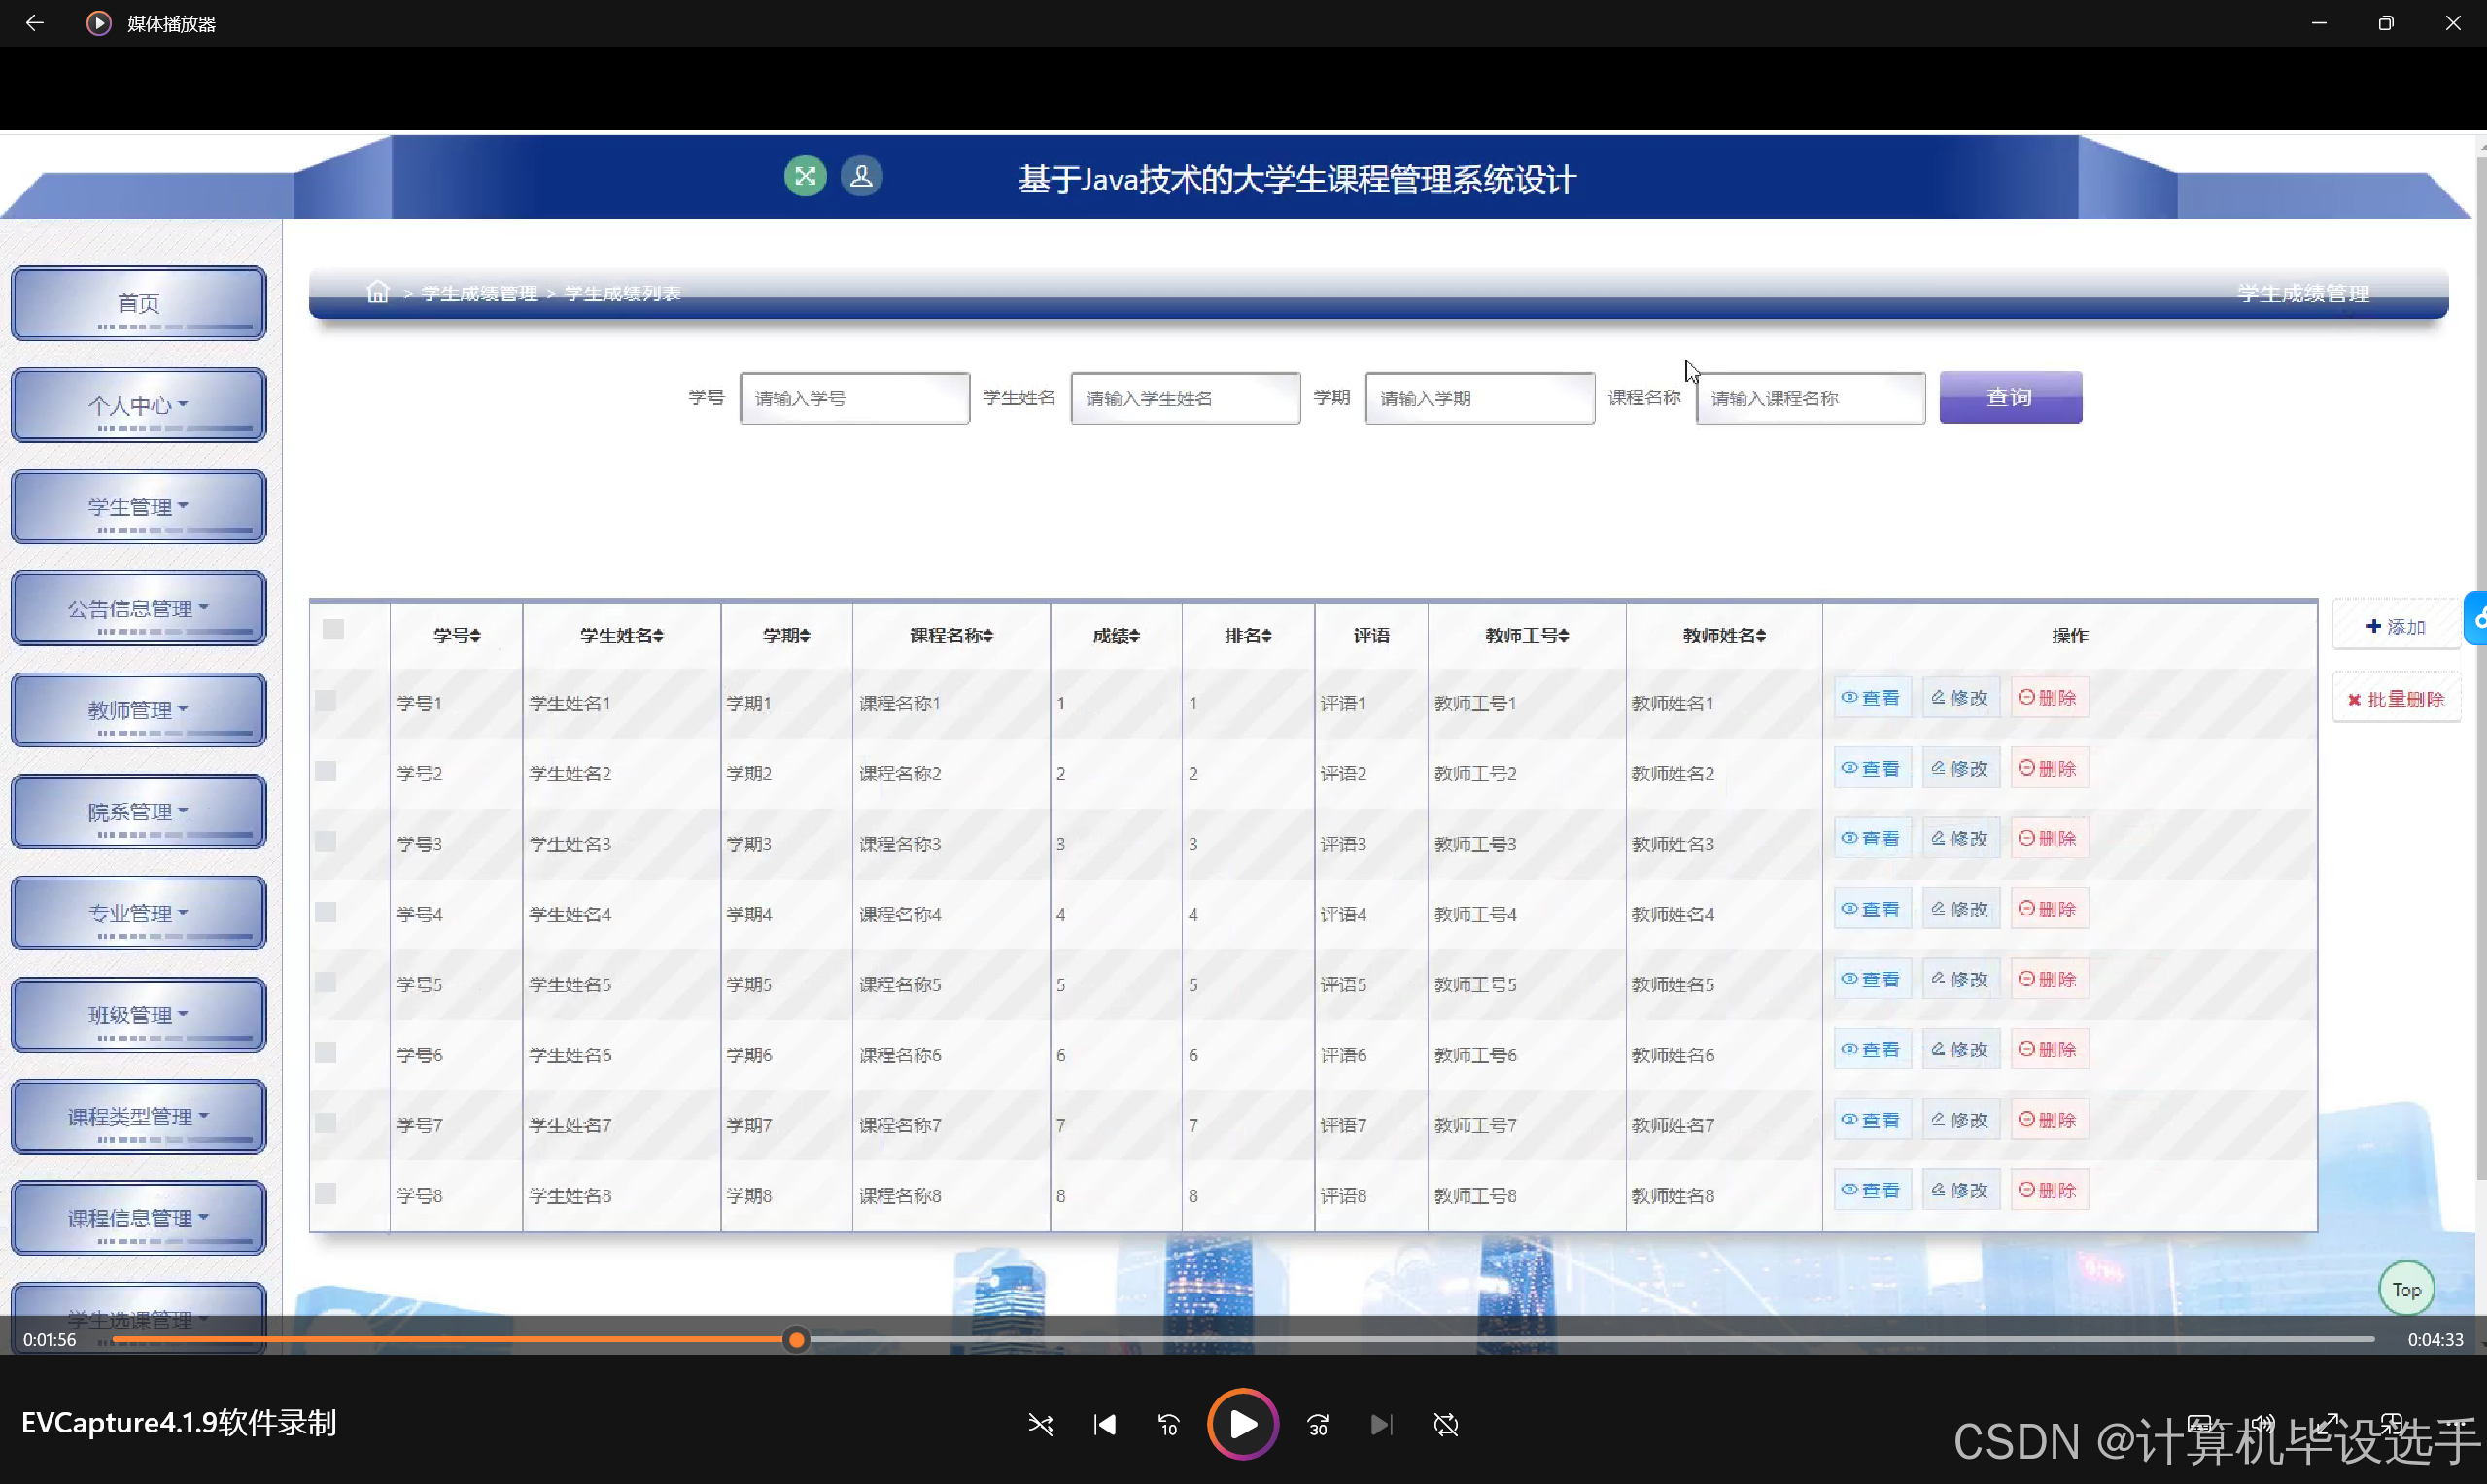Tick the checkbox for row 学号1
This screenshot has height=1484, width=2487.
coord(326,700)
